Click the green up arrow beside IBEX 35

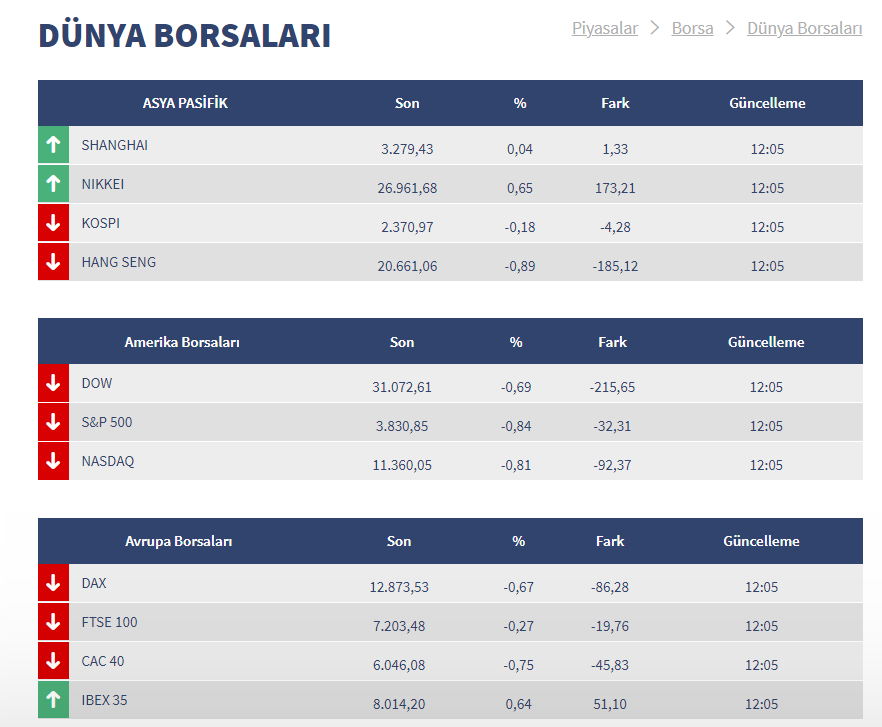pos(53,700)
